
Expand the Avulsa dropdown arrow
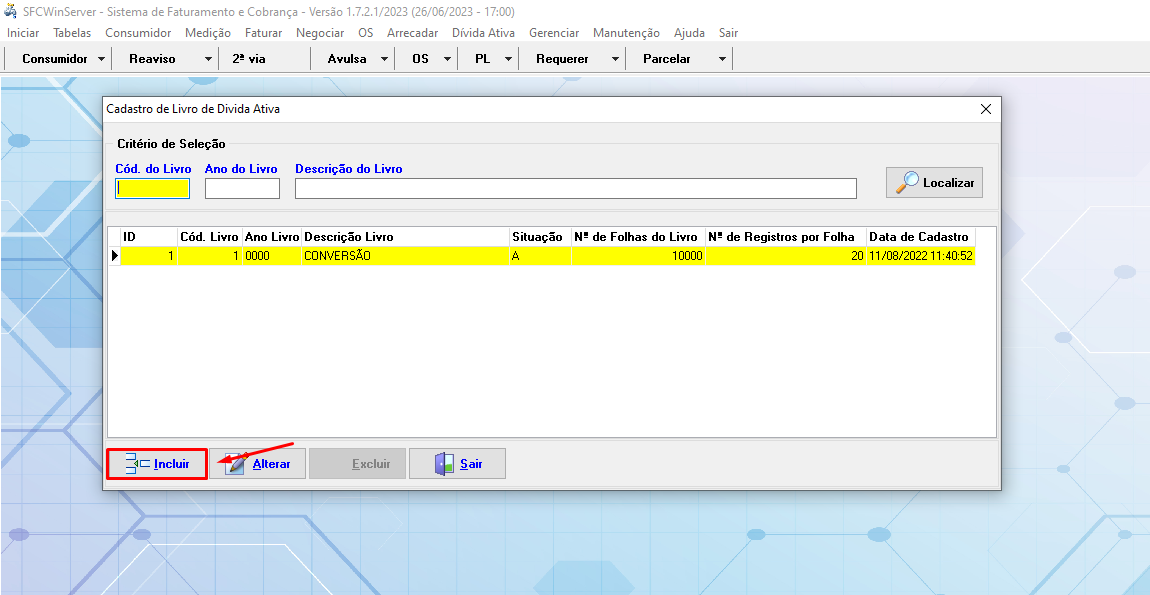pos(384,59)
